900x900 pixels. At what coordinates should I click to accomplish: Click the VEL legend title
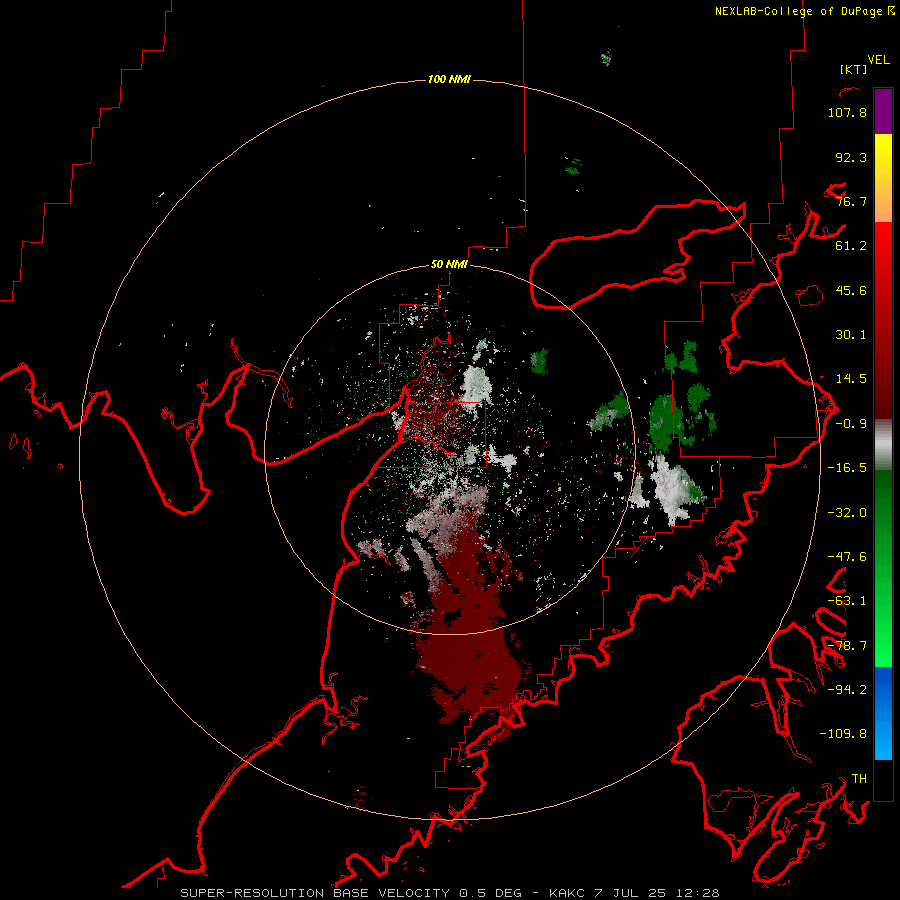878,60
